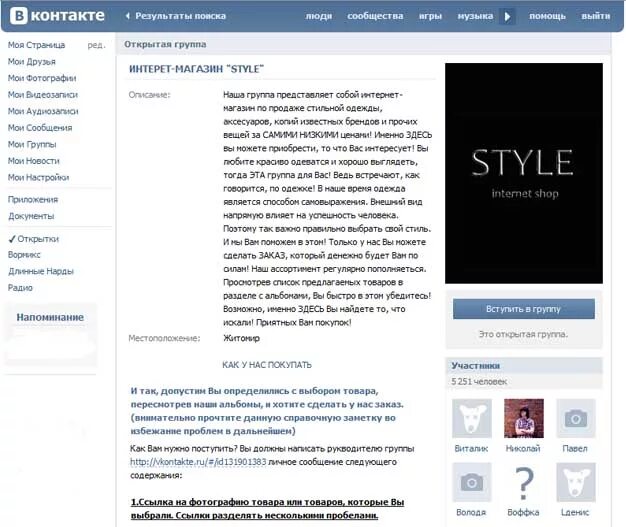
Task: Open Длинные Нарды app link
Action: [41, 271]
